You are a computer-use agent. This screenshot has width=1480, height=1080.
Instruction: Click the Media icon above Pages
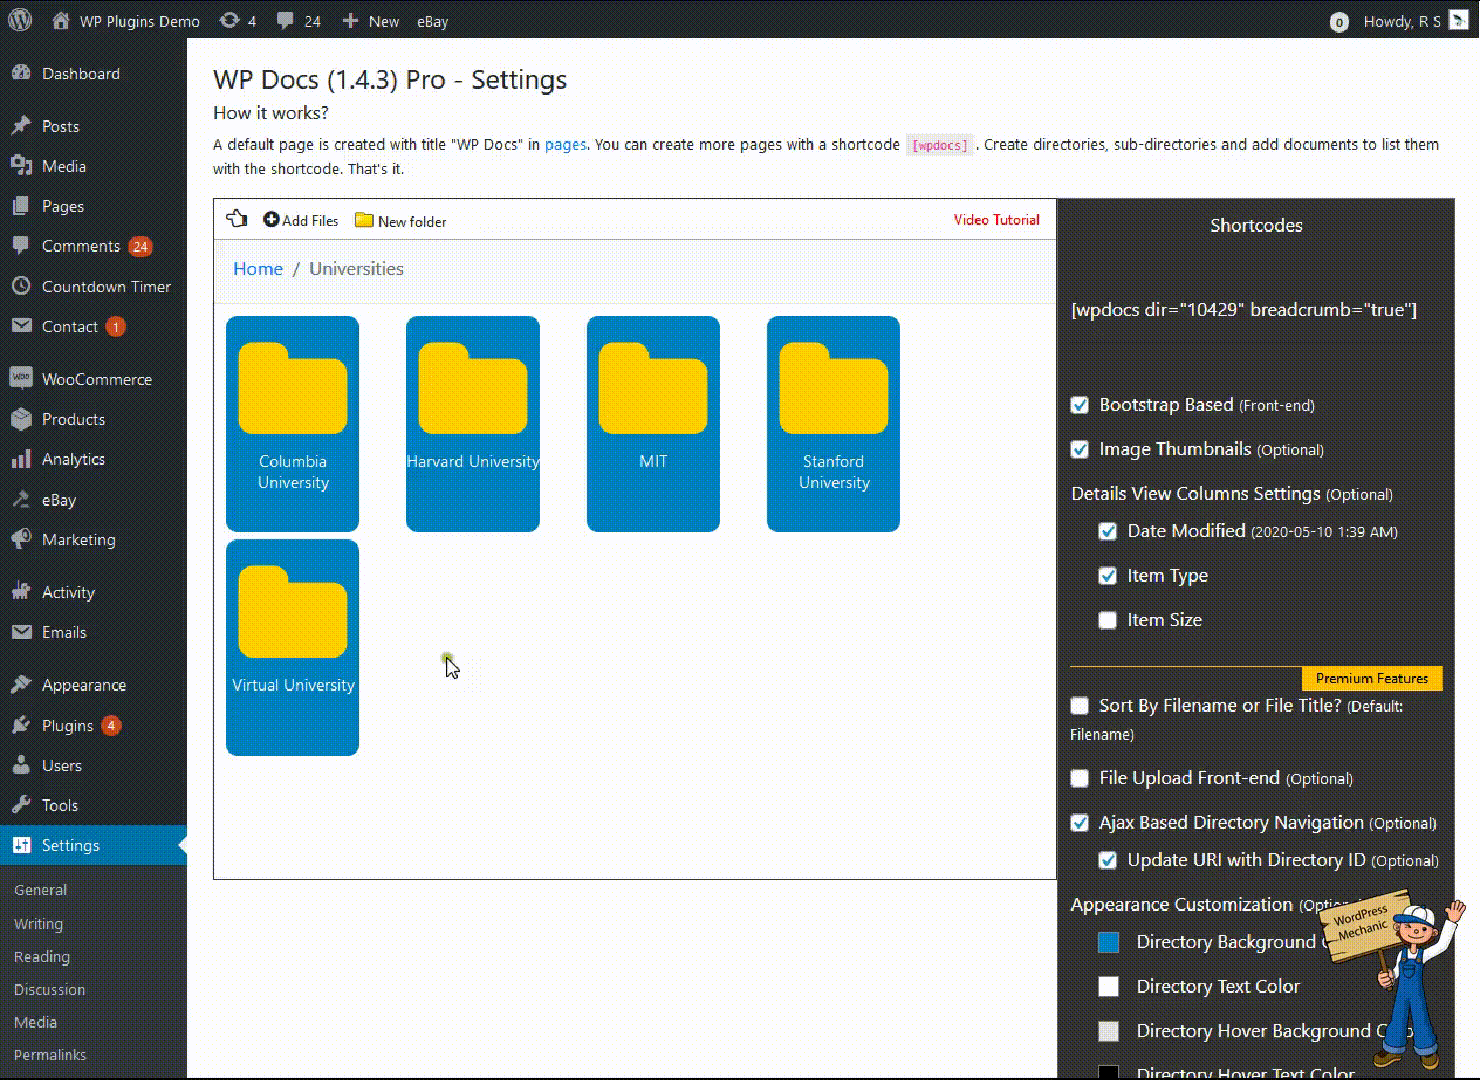click(x=21, y=166)
